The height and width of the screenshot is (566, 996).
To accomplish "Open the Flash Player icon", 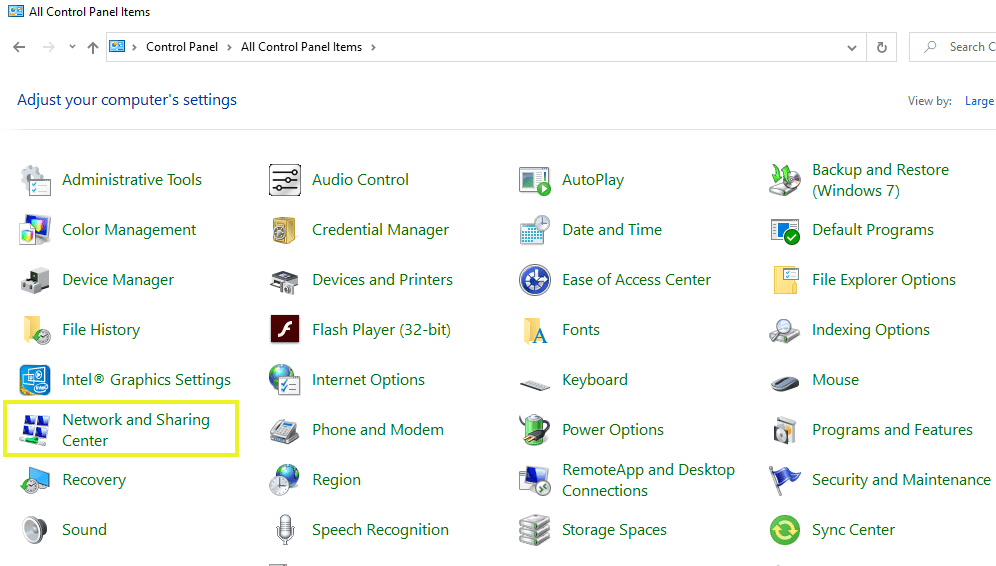I will point(285,330).
